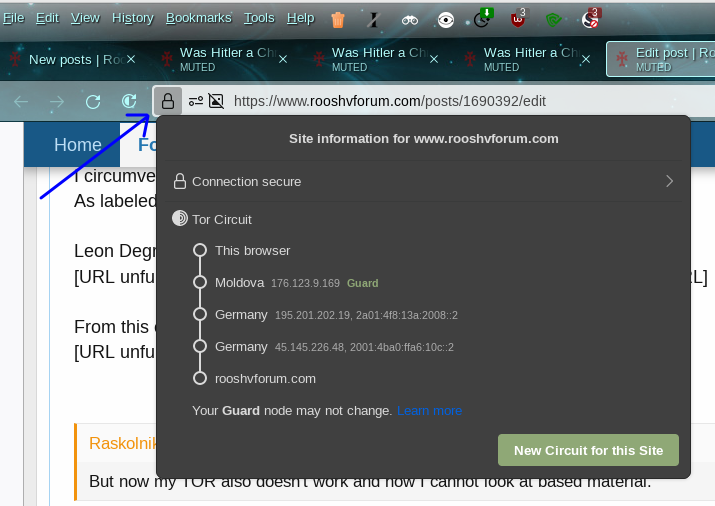The image size is (715, 506).
Task: Click Connection secure row label
Action: pos(246,181)
